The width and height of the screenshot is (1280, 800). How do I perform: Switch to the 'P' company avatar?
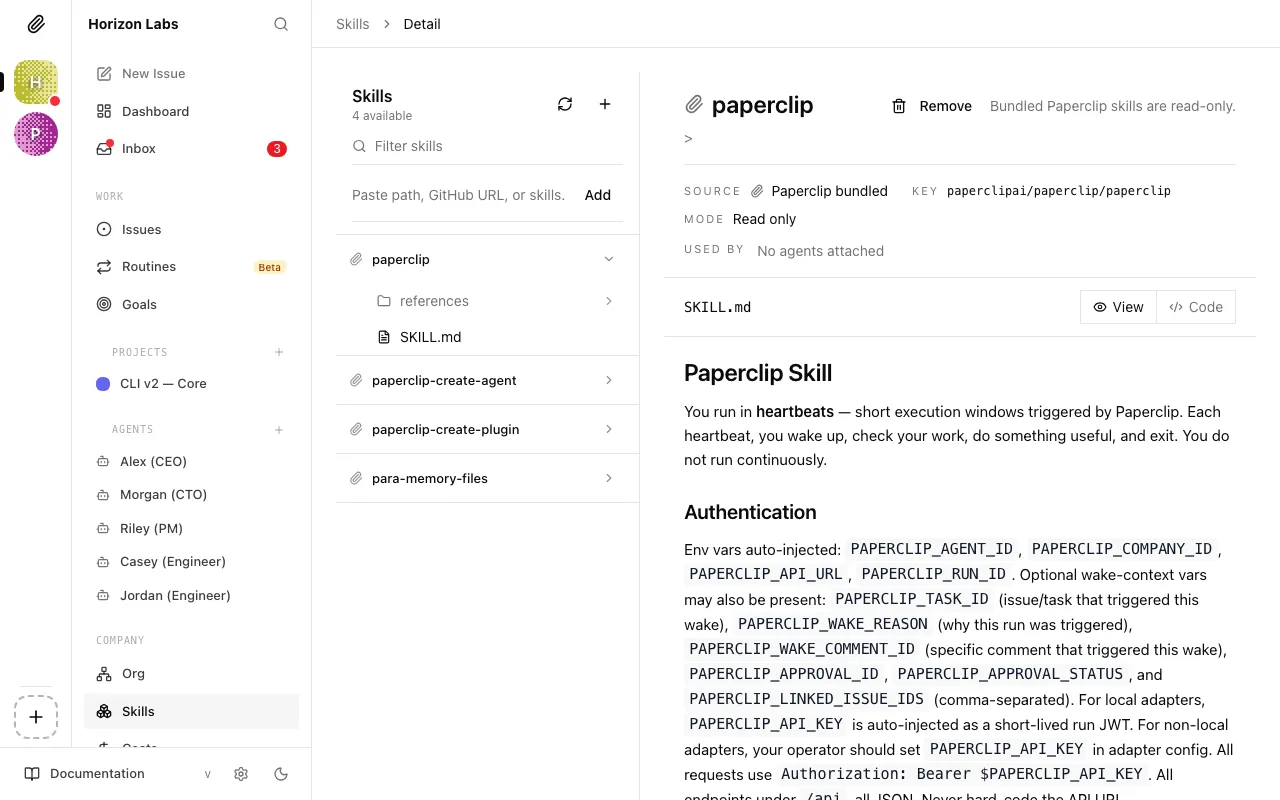tap(36, 134)
